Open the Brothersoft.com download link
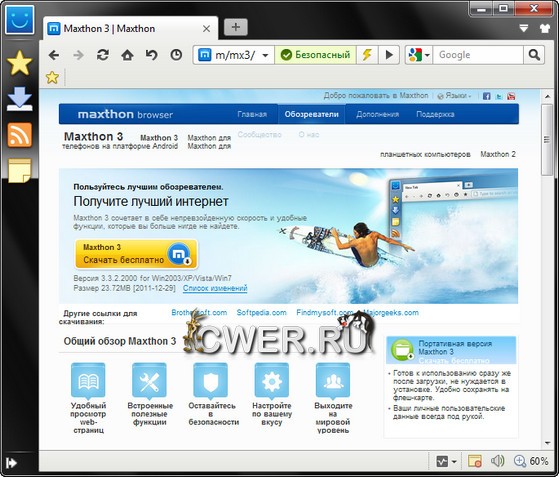 pyautogui.click(x=199, y=313)
